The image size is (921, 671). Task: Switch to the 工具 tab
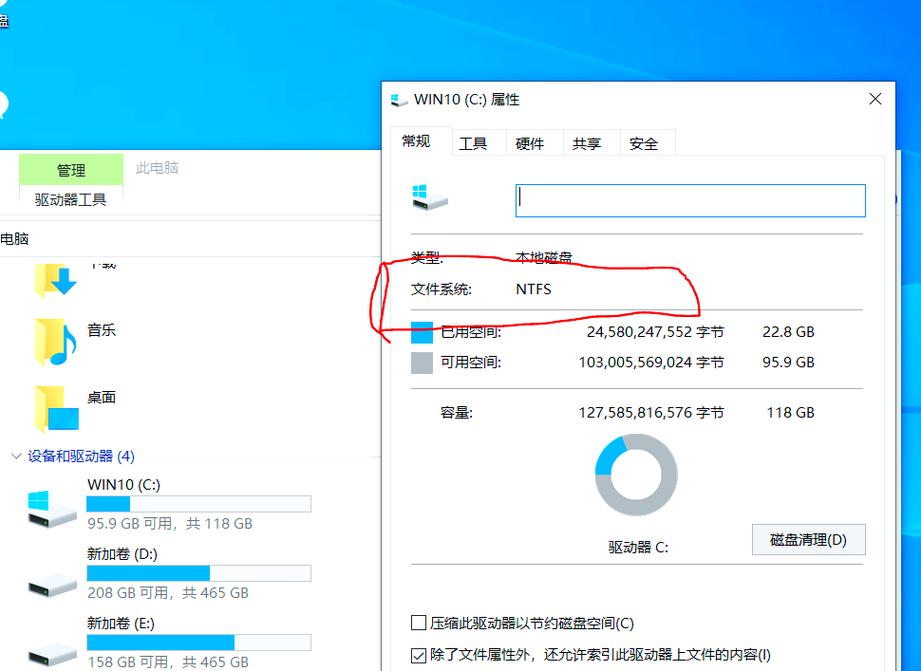[473, 143]
